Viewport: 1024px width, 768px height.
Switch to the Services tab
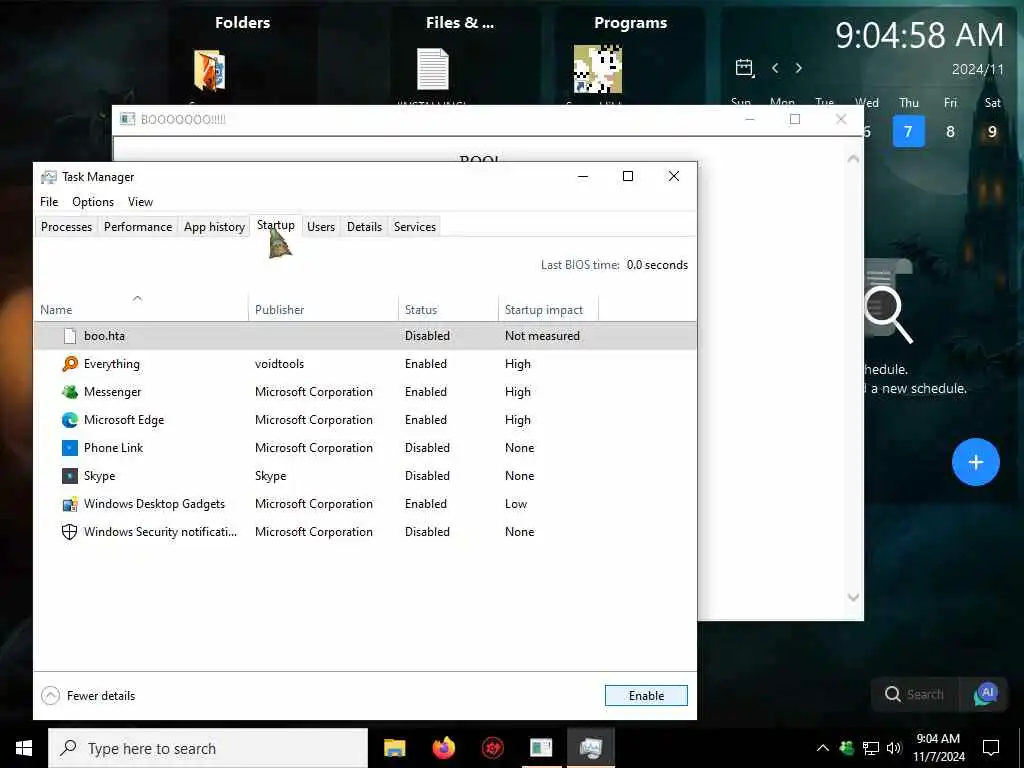click(415, 227)
